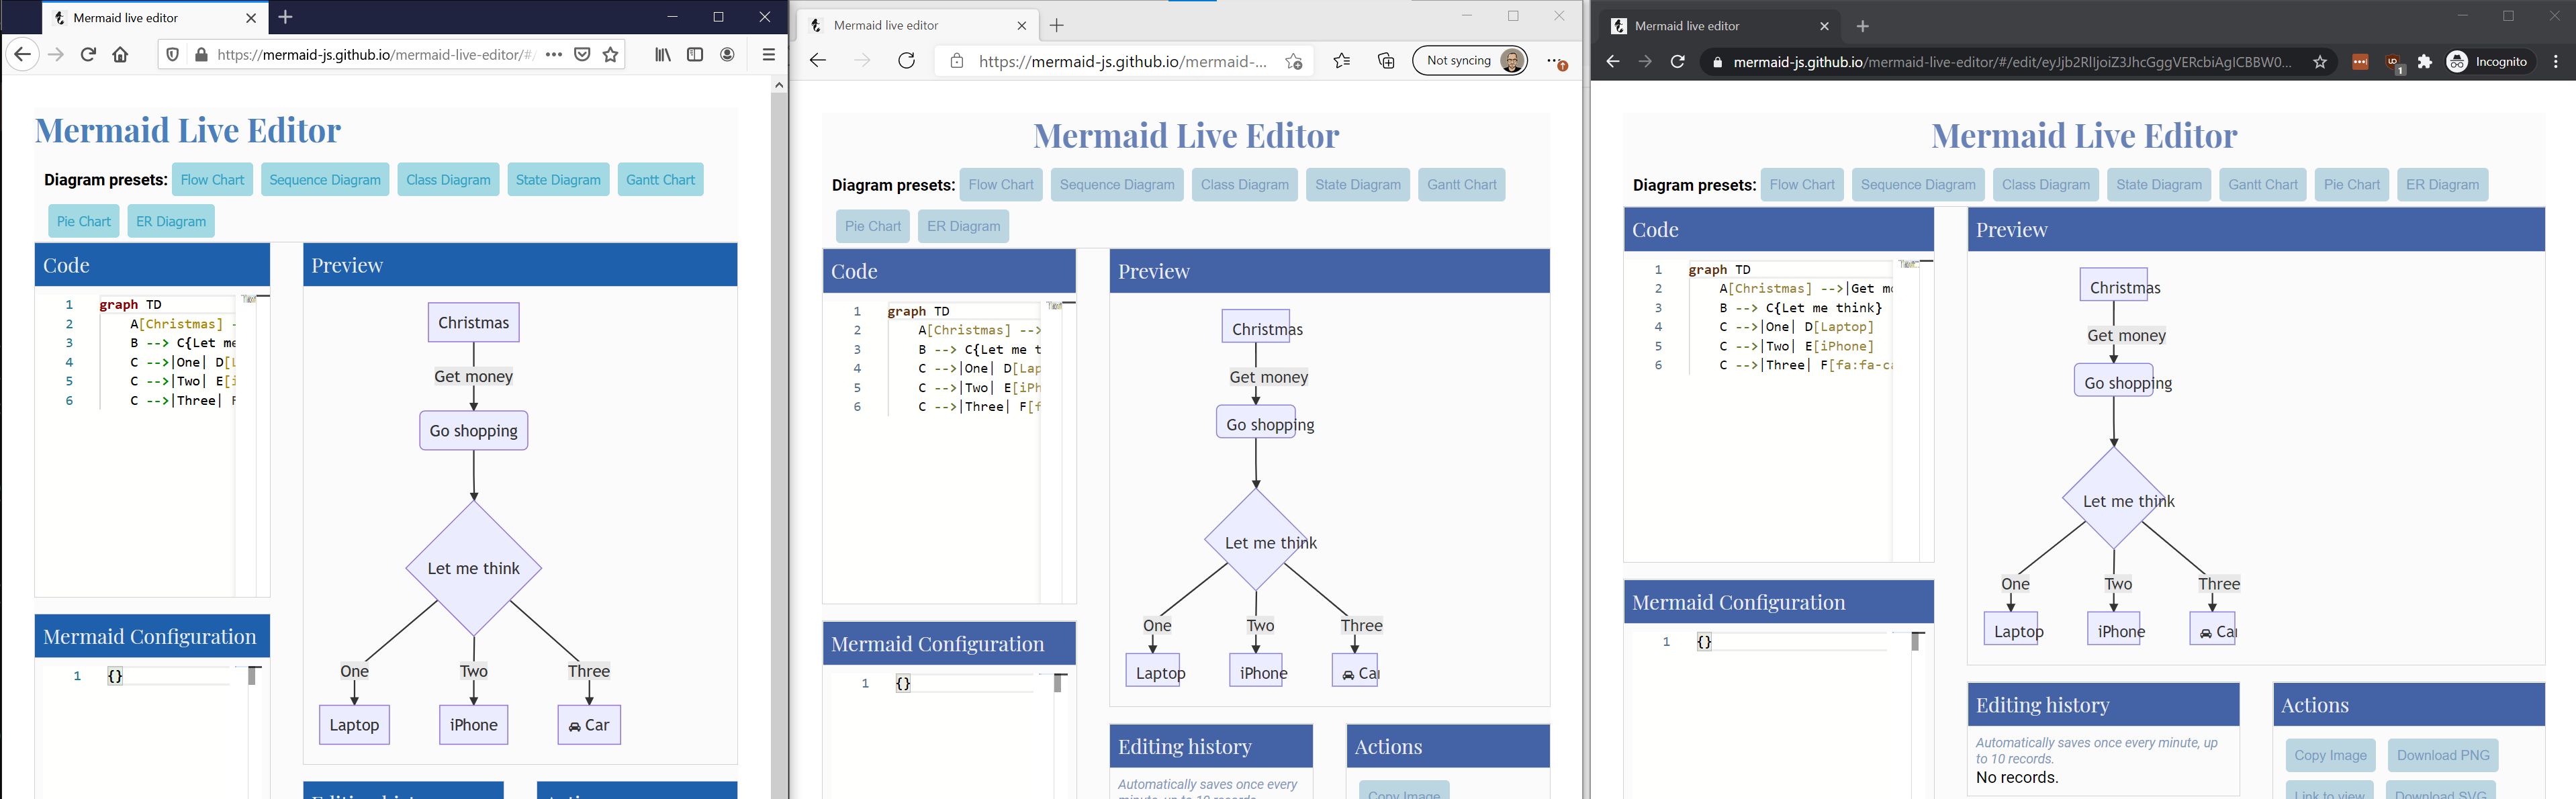Click the 'Link to view' action
Viewport: 2576px width, 799px height.
click(2330, 793)
